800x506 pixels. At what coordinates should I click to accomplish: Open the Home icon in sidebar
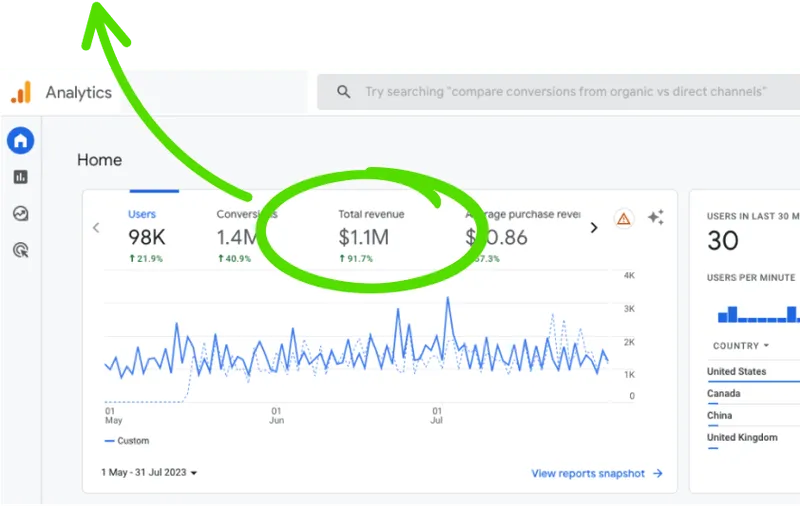tap(20, 141)
